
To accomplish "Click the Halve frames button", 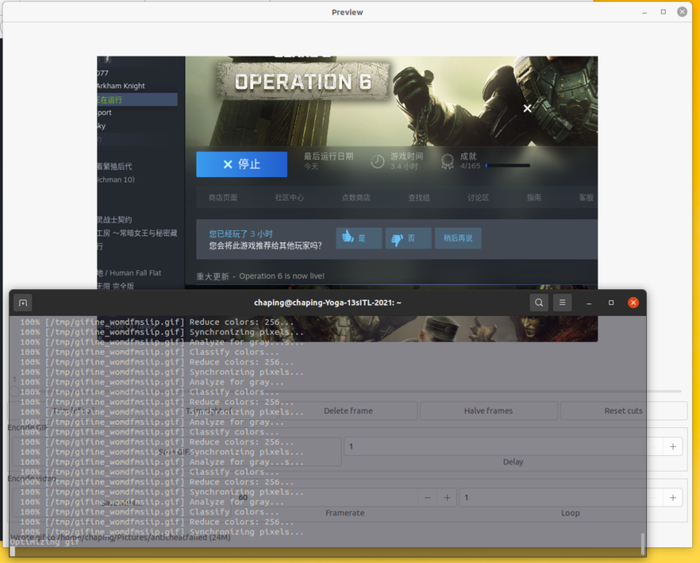I will 488,411.
